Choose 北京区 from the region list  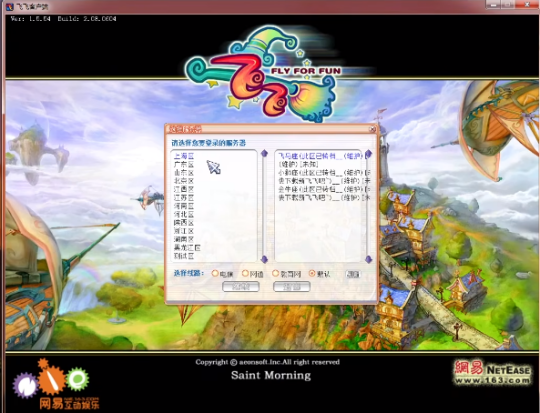pyautogui.click(x=184, y=181)
